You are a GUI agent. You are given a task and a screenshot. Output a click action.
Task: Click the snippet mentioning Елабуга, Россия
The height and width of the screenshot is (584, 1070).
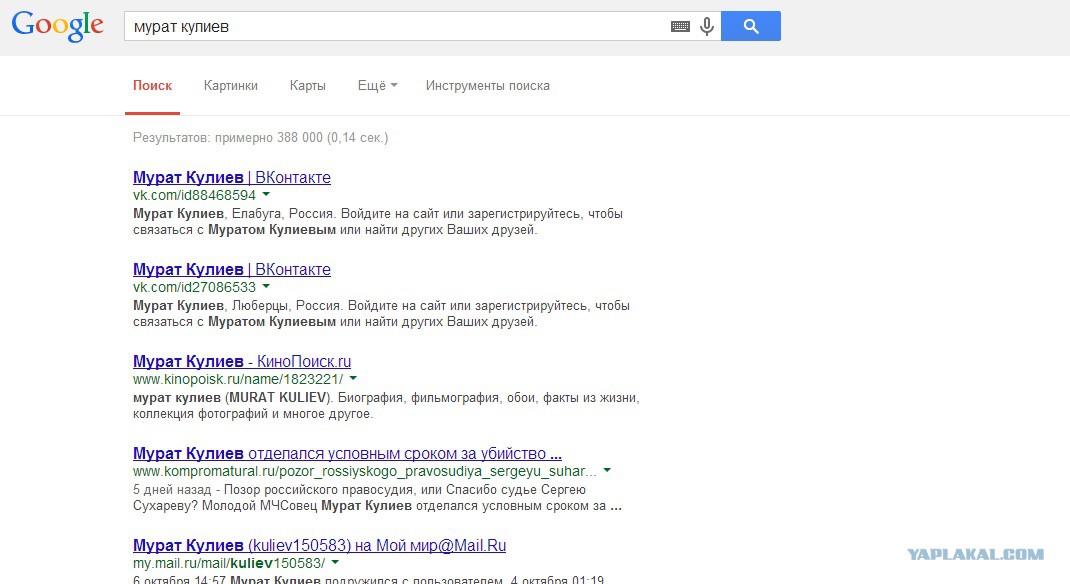[378, 222]
